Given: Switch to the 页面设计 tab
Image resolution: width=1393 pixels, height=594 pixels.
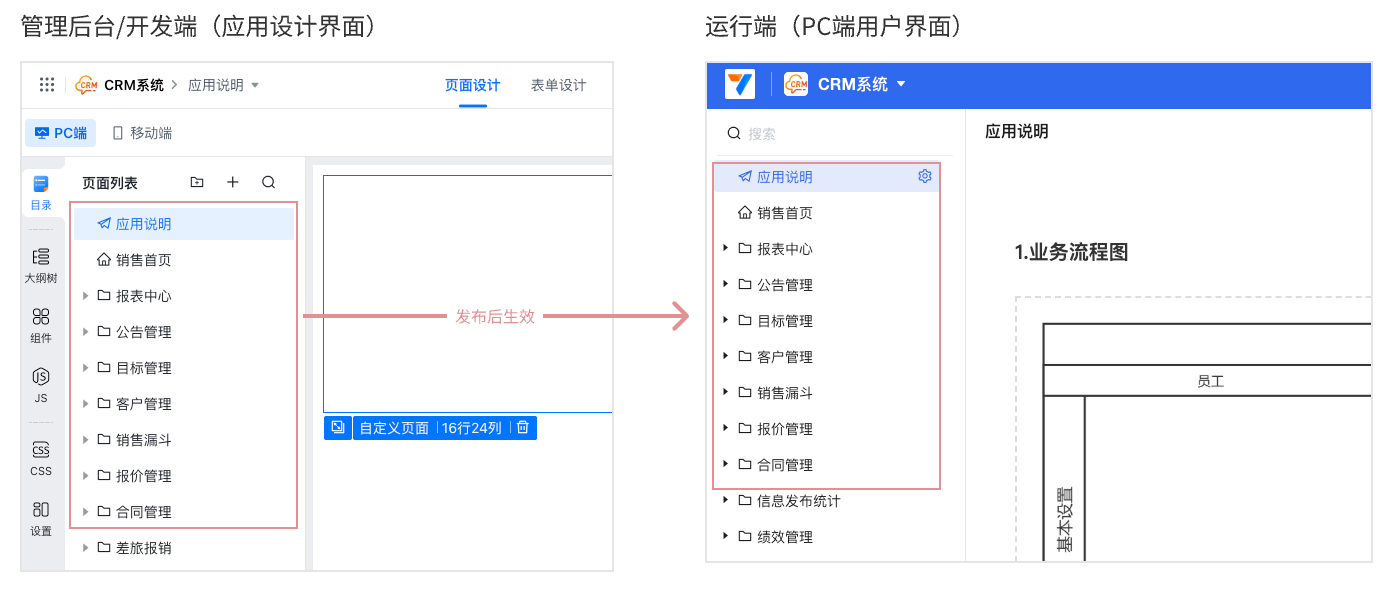Looking at the screenshot, I should (472, 85).
